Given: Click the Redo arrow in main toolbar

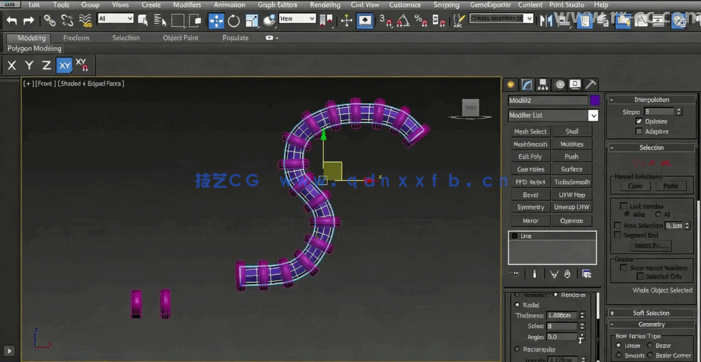Looking at the screenshot, I should [x=29, y=21].
